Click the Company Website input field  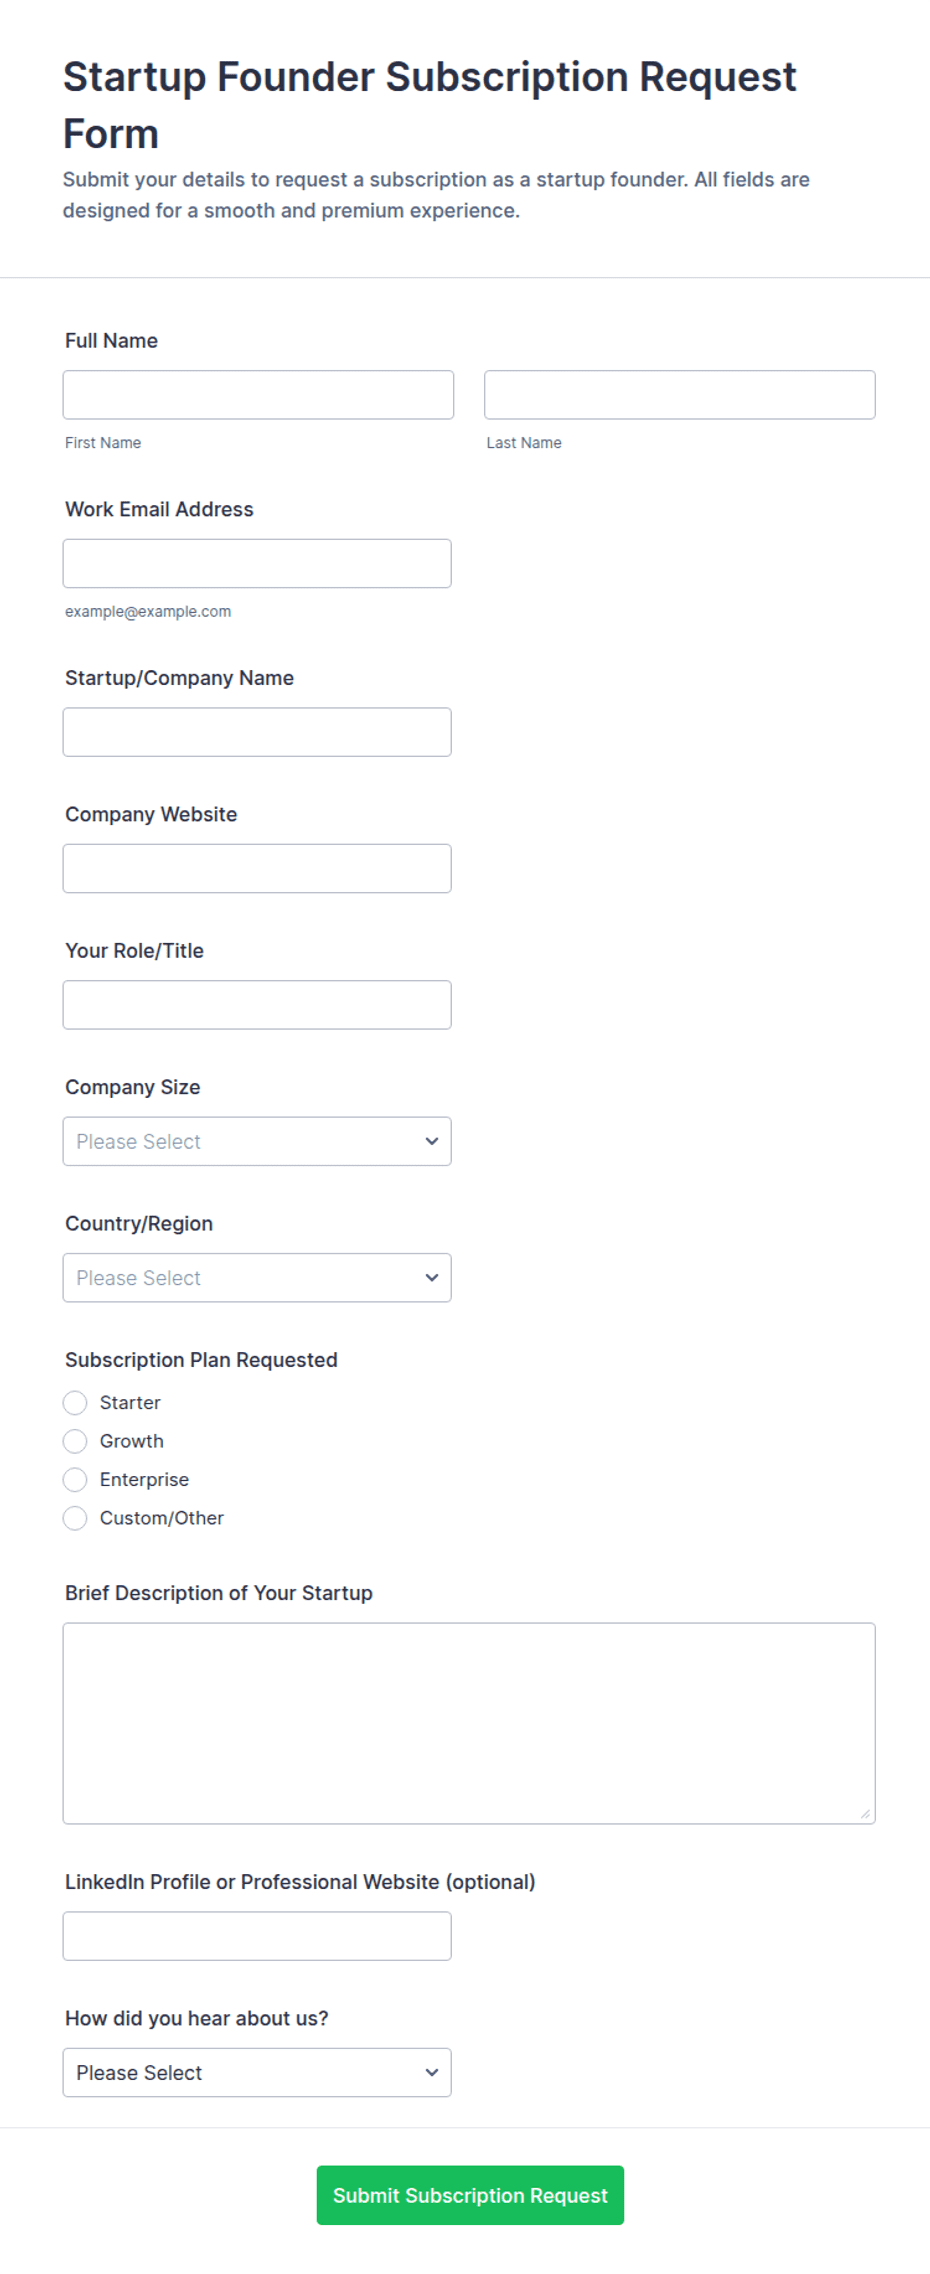pos(257,869)
